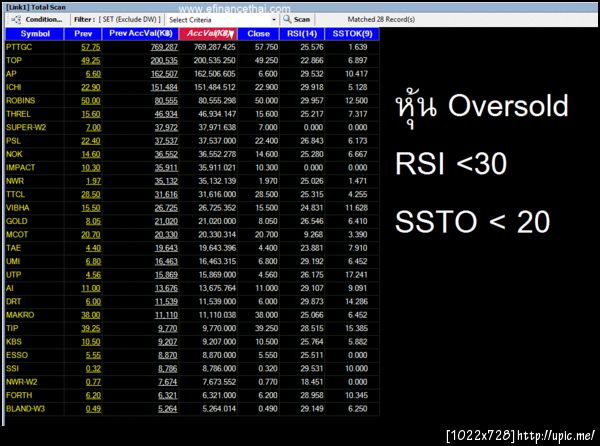
Task: Select the TIP symbol
Action: (x=12, y=328)
